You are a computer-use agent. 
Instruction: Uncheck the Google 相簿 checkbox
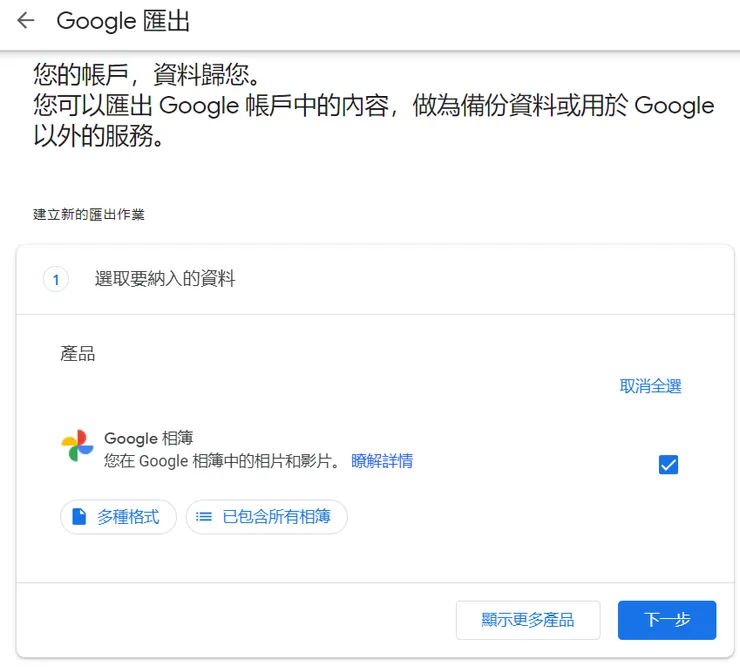point(668,464)
